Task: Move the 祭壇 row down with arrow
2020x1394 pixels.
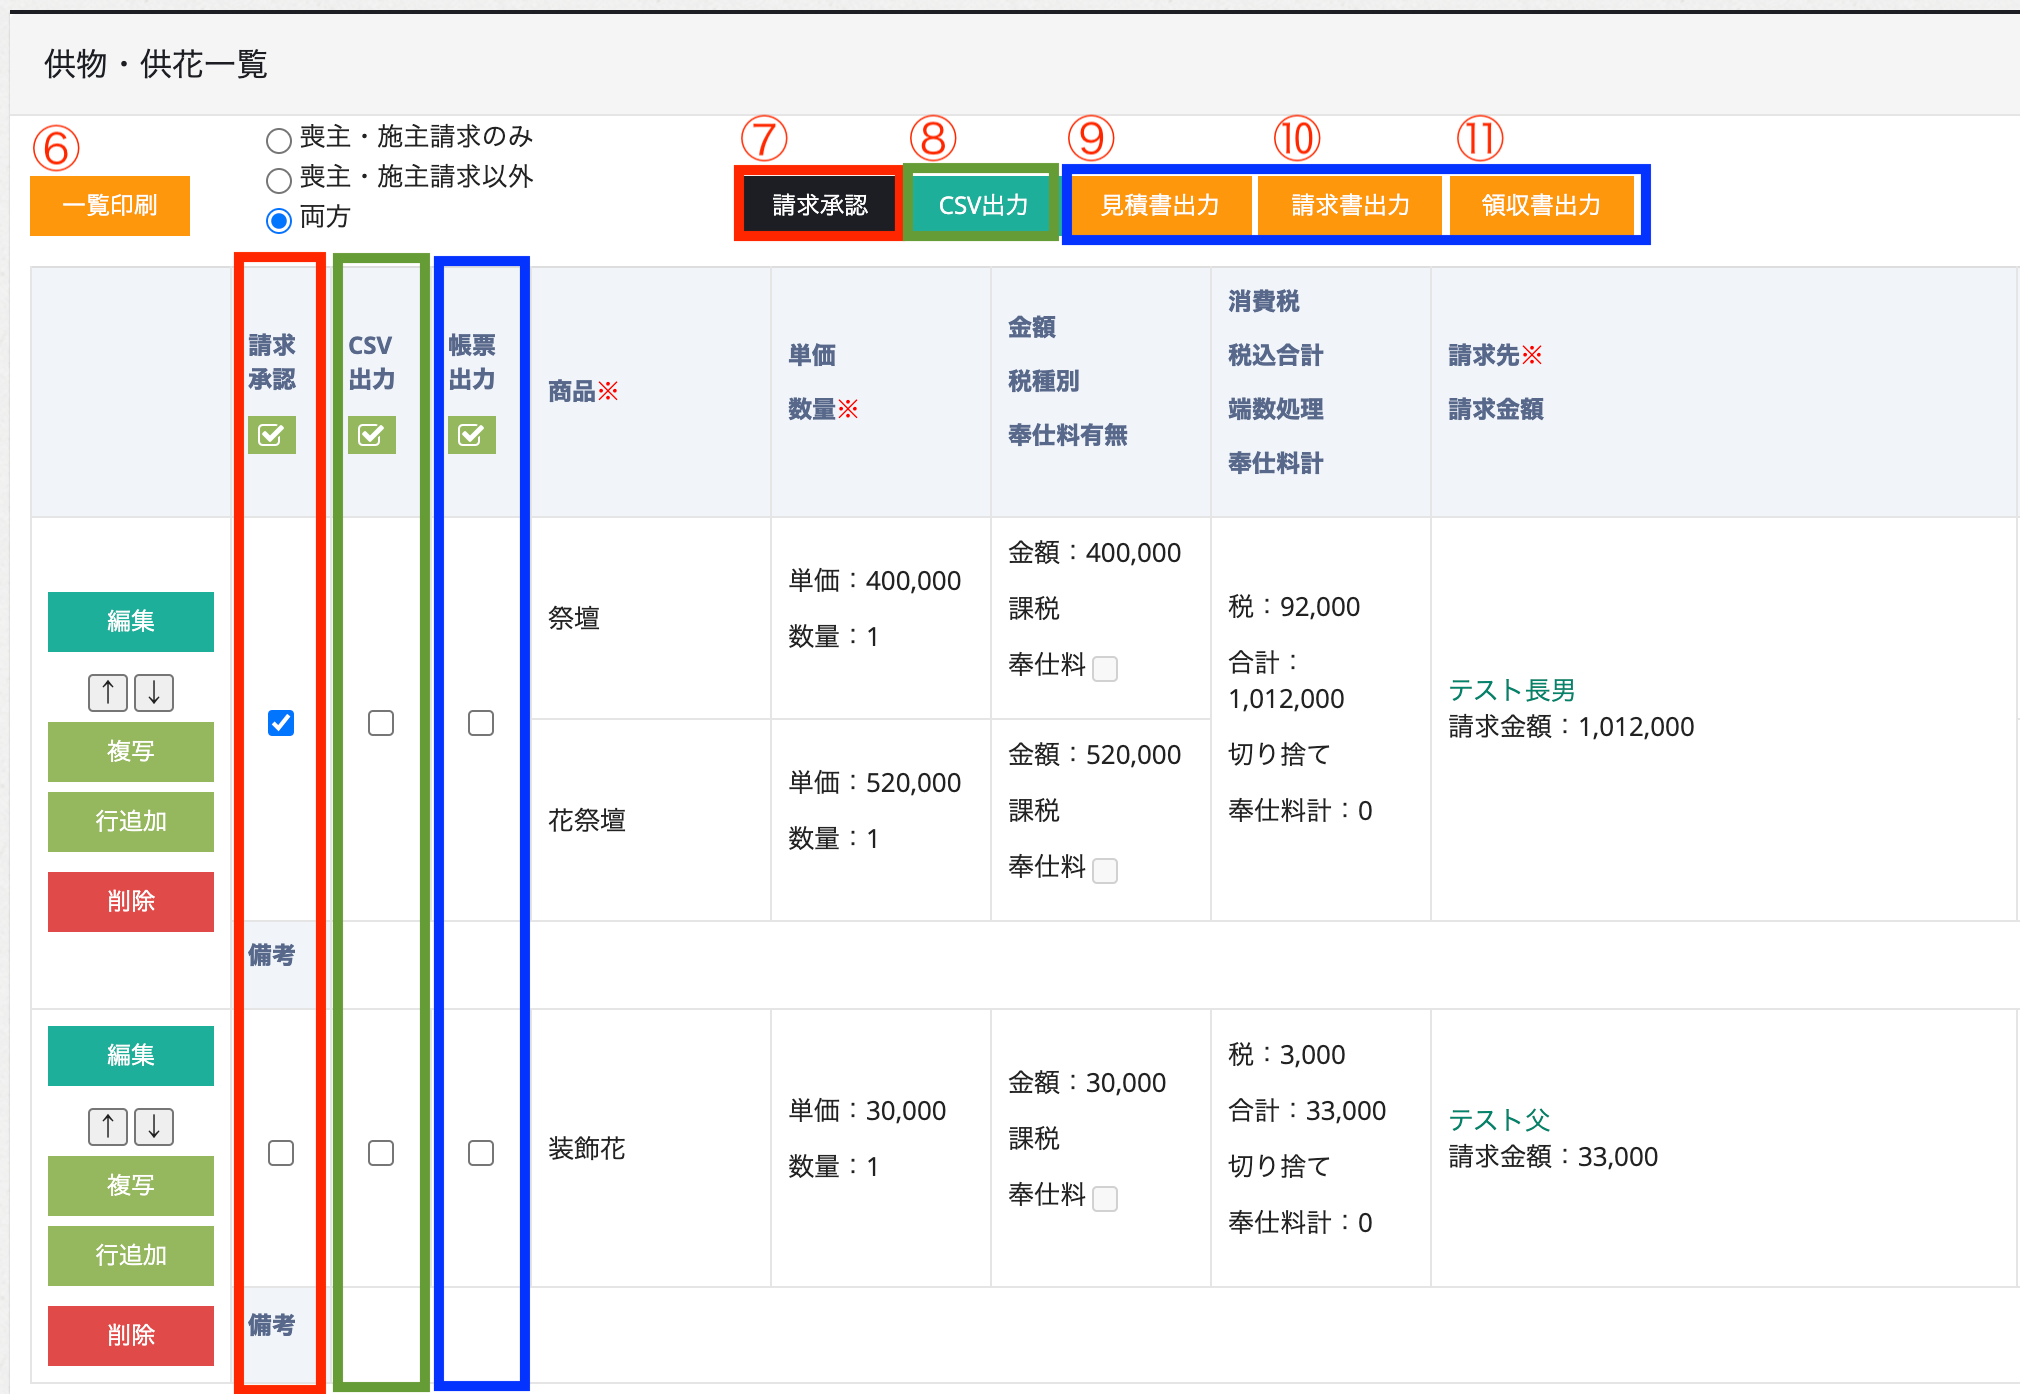Action: click(x=154, y=692)
